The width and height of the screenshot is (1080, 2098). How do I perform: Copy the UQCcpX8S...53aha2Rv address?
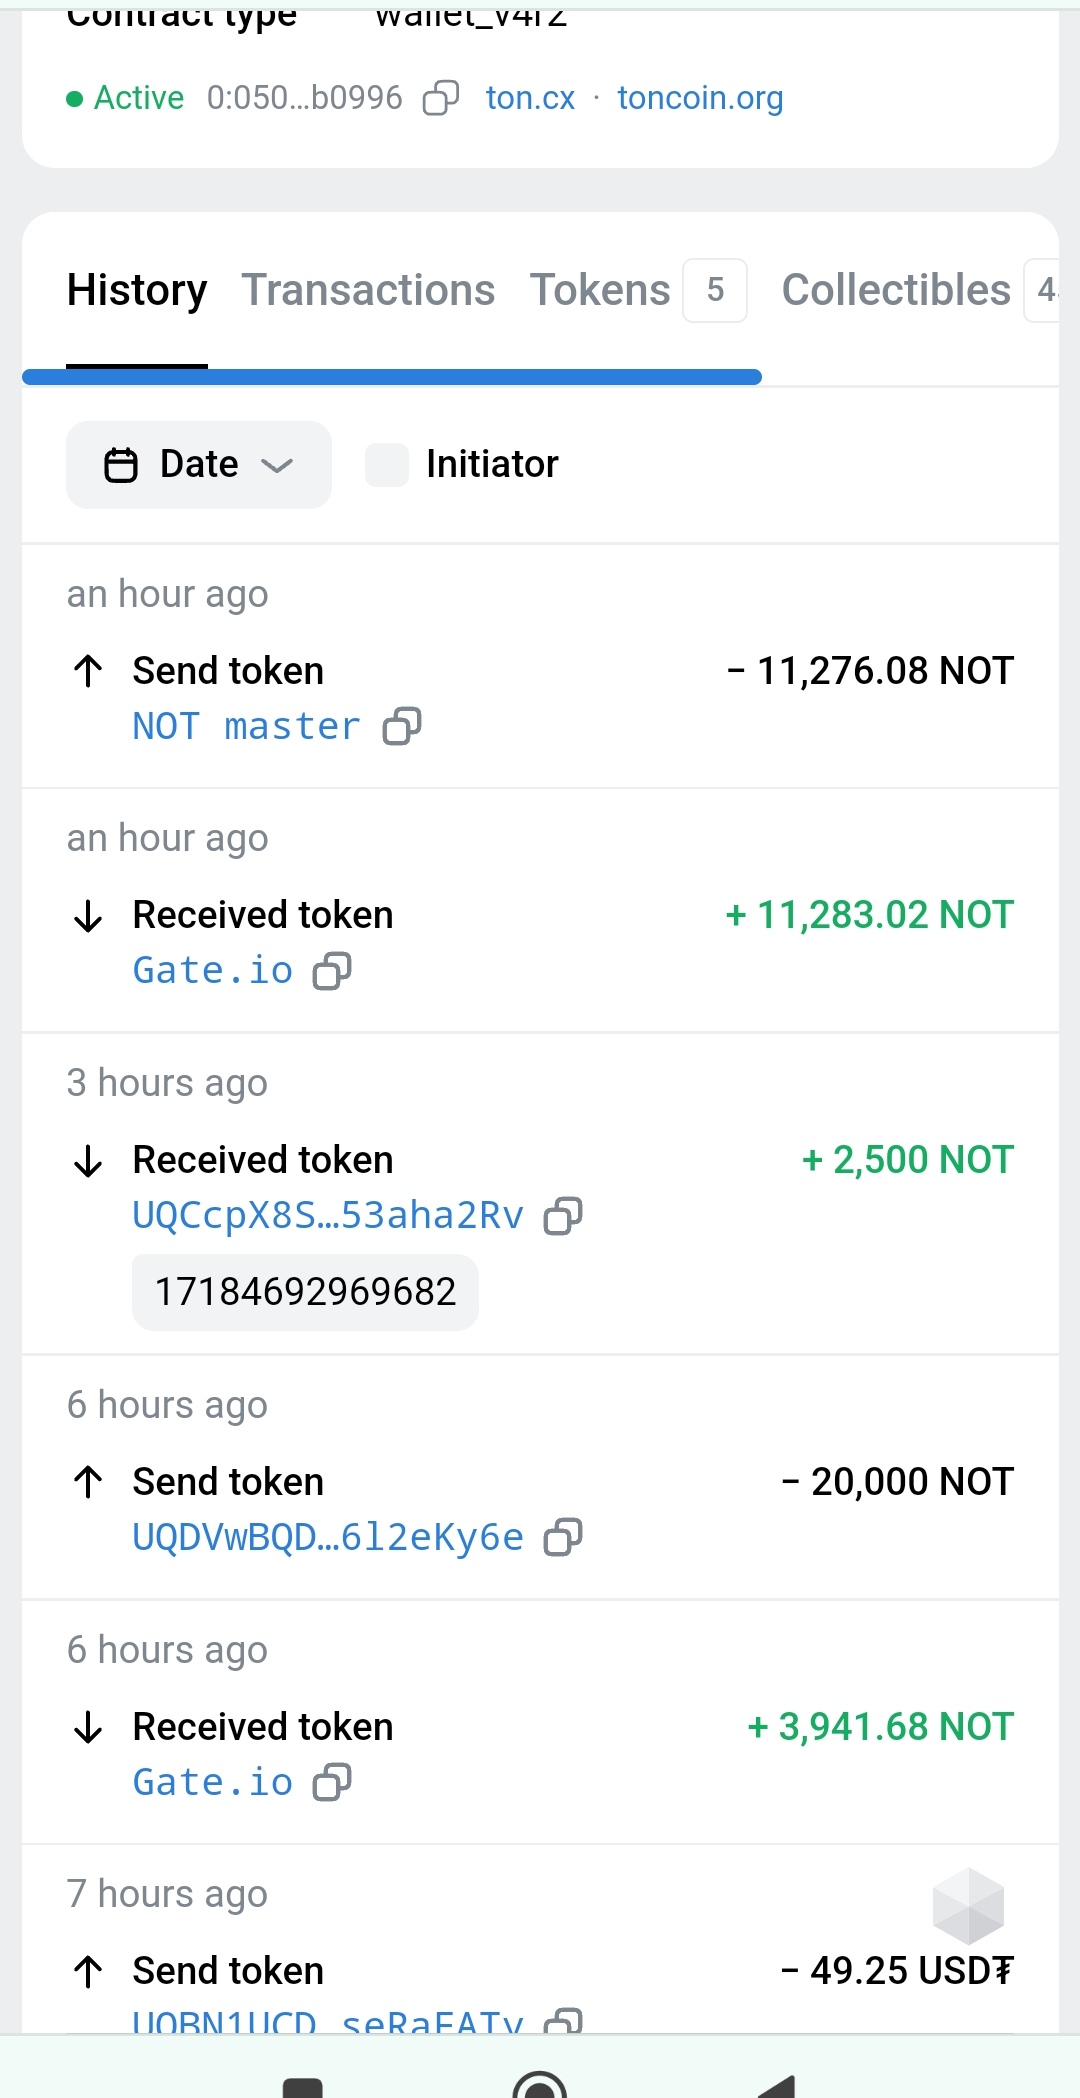[563, 1215]
